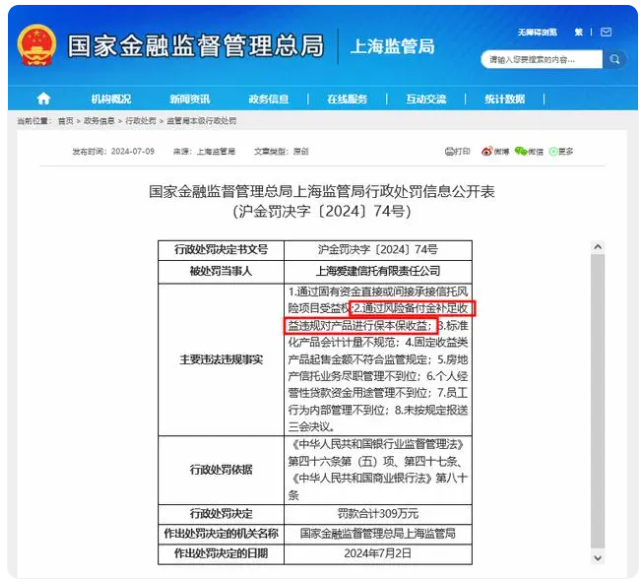
Task: Click breadcrumb 监管局本级行政处罚
Action: (x=201, y=121)
